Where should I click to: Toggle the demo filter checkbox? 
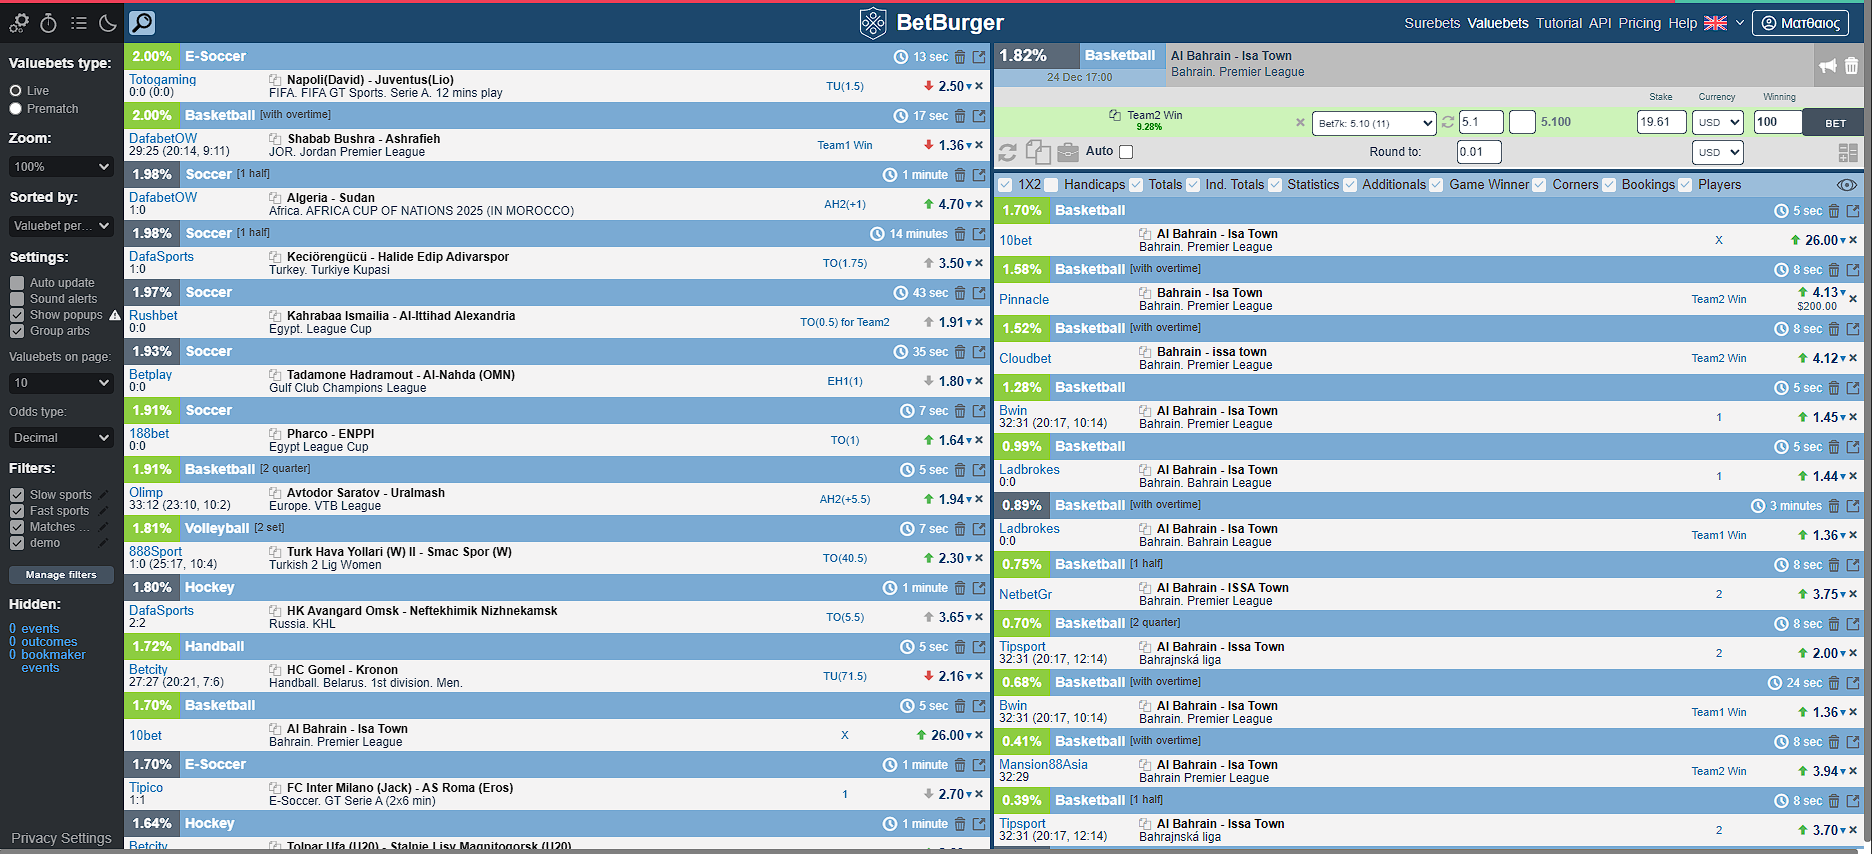click(x=17, y=543)
